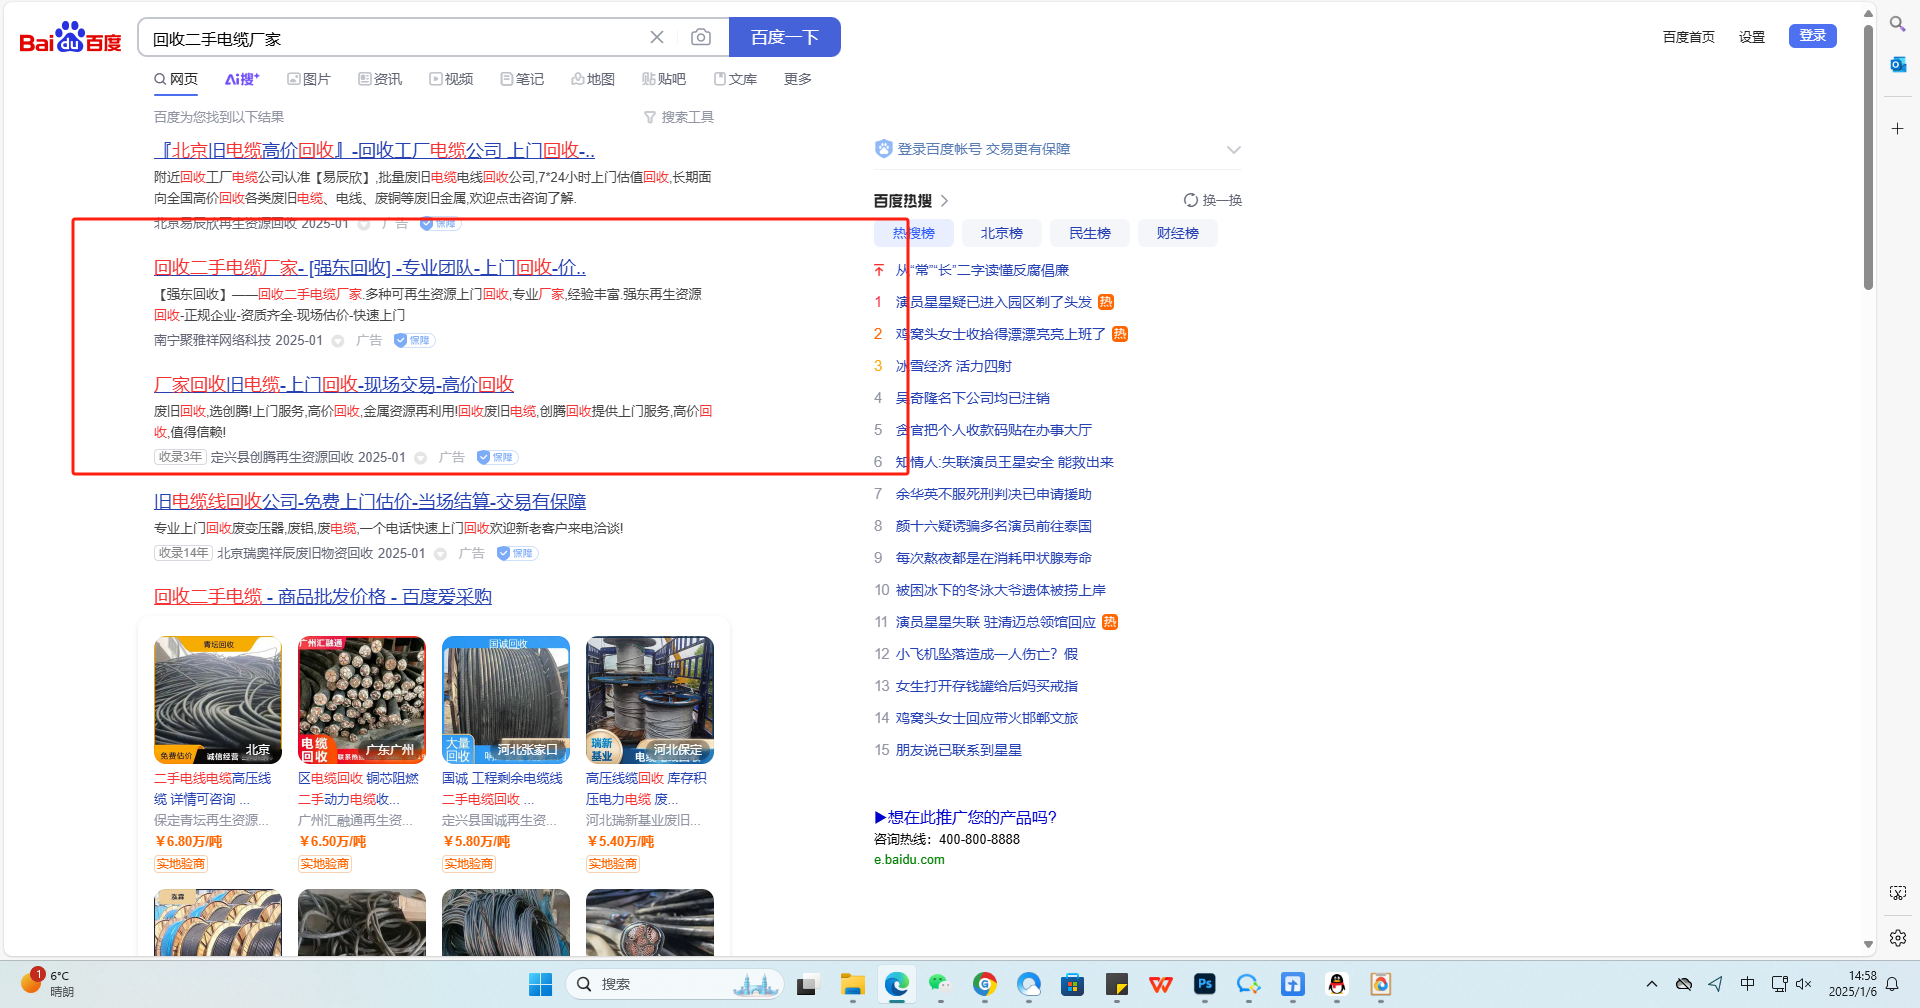Image resolution: width=1920 pixels, height=1008 pixels.
Task: Open sidebar settings gear icon
Action: (1897, 938)
